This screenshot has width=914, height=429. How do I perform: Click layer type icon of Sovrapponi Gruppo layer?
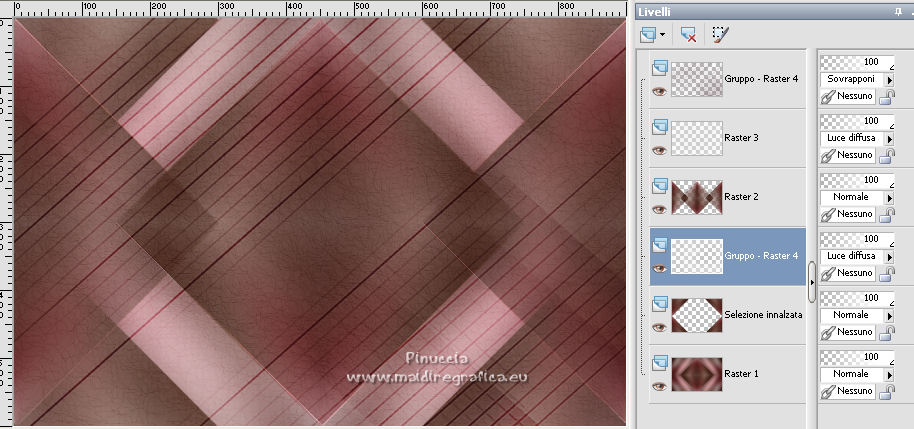click(x=660, y=68)
